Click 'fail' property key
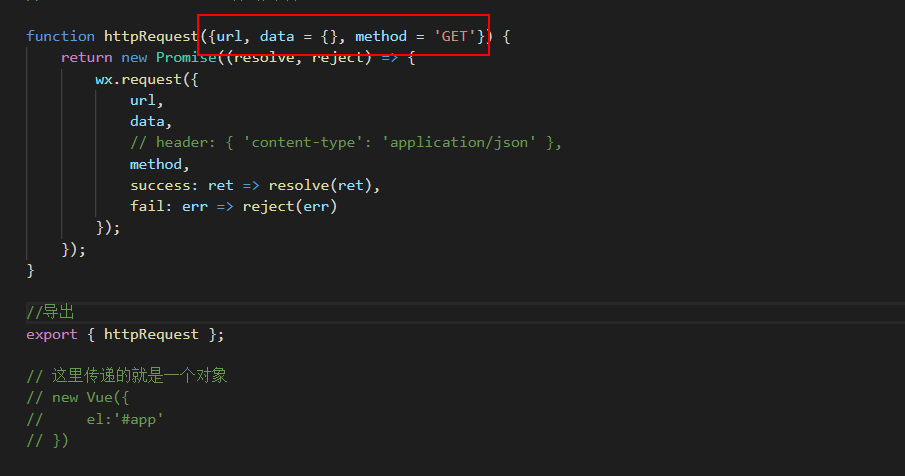The image size is (905, 476). pos(147,207)
